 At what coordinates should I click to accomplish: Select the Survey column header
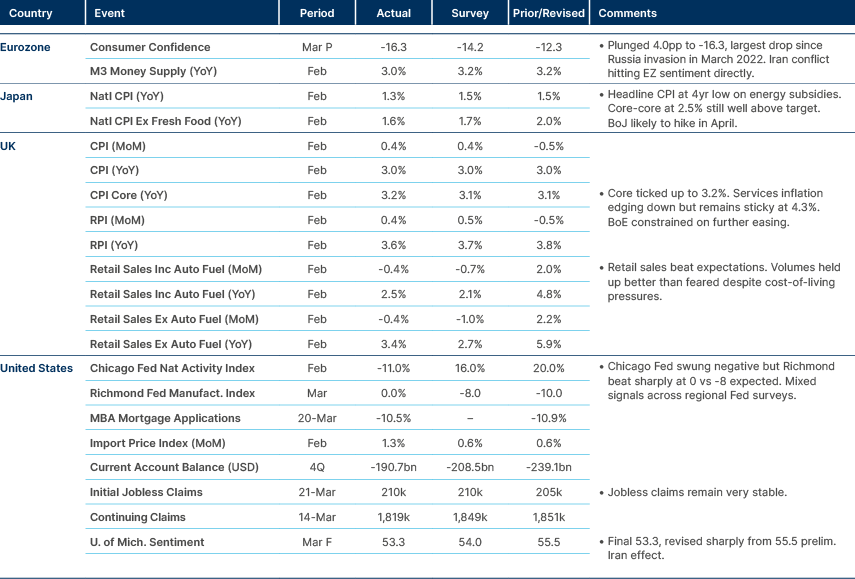[470, 13]
